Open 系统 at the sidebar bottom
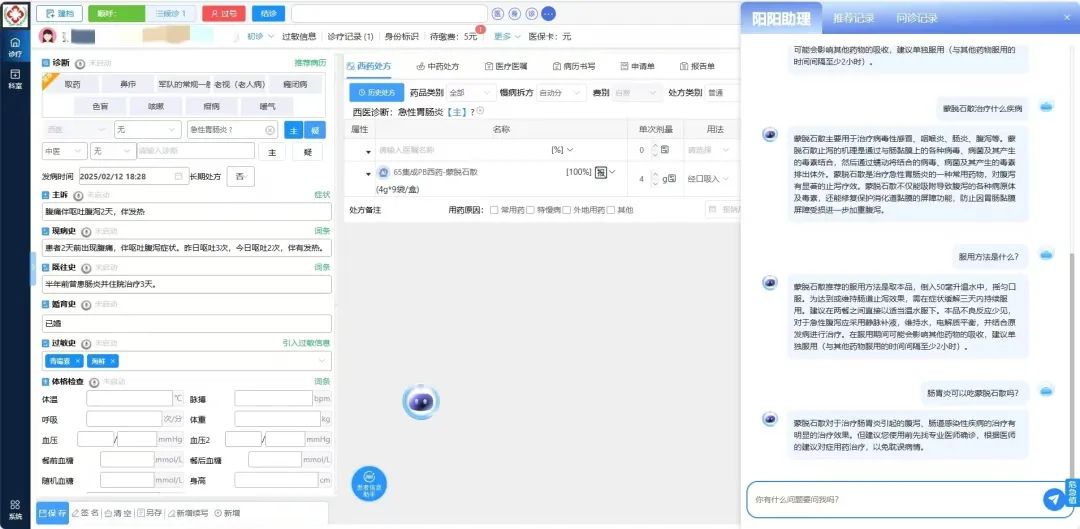The image size is (1080, 529). pyautogui.click(x=15, y=509)
